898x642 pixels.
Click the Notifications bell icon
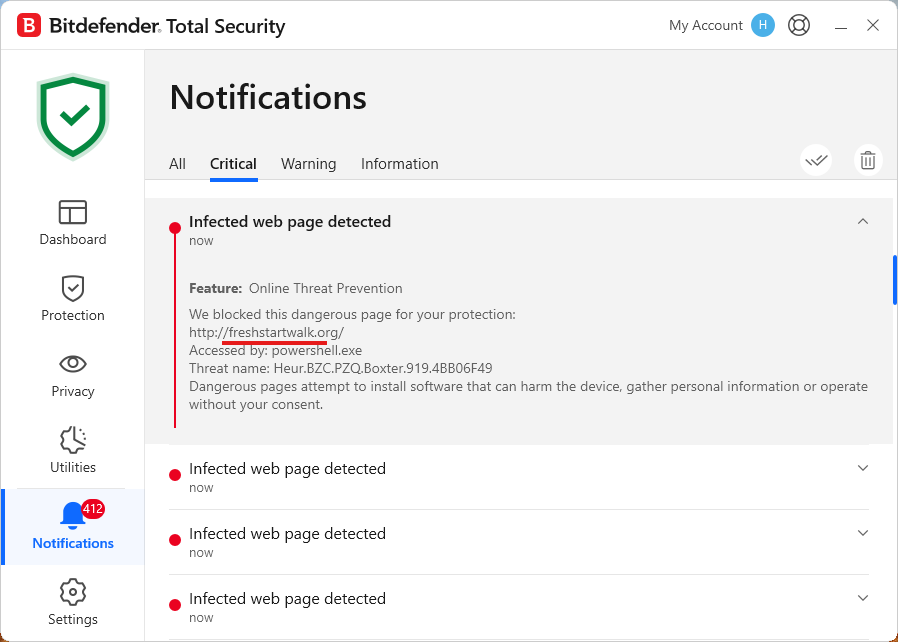point(72,516)
